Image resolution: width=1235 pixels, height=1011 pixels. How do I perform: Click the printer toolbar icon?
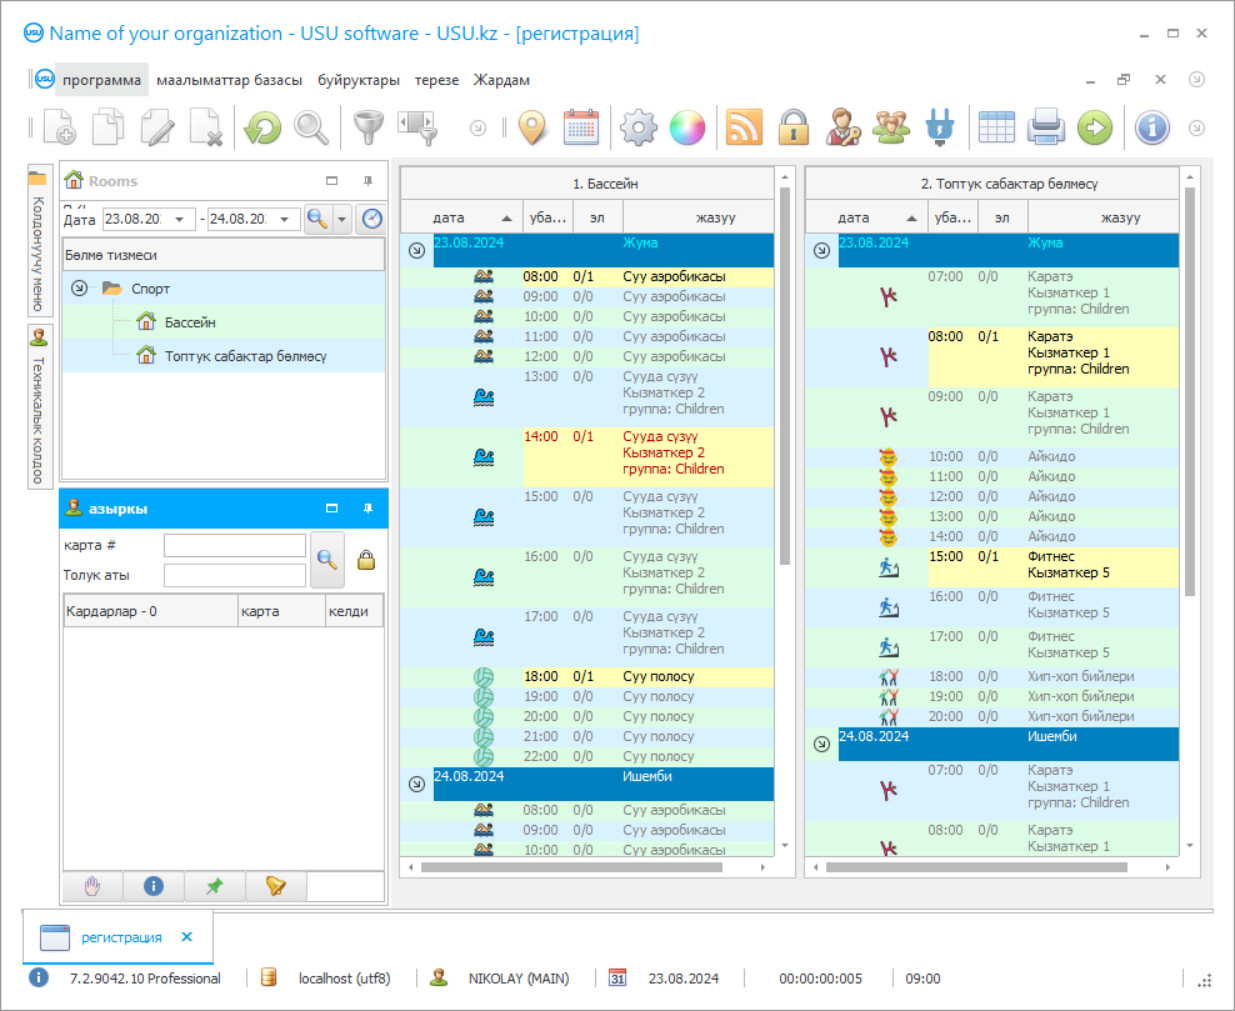click(1046, 128)
